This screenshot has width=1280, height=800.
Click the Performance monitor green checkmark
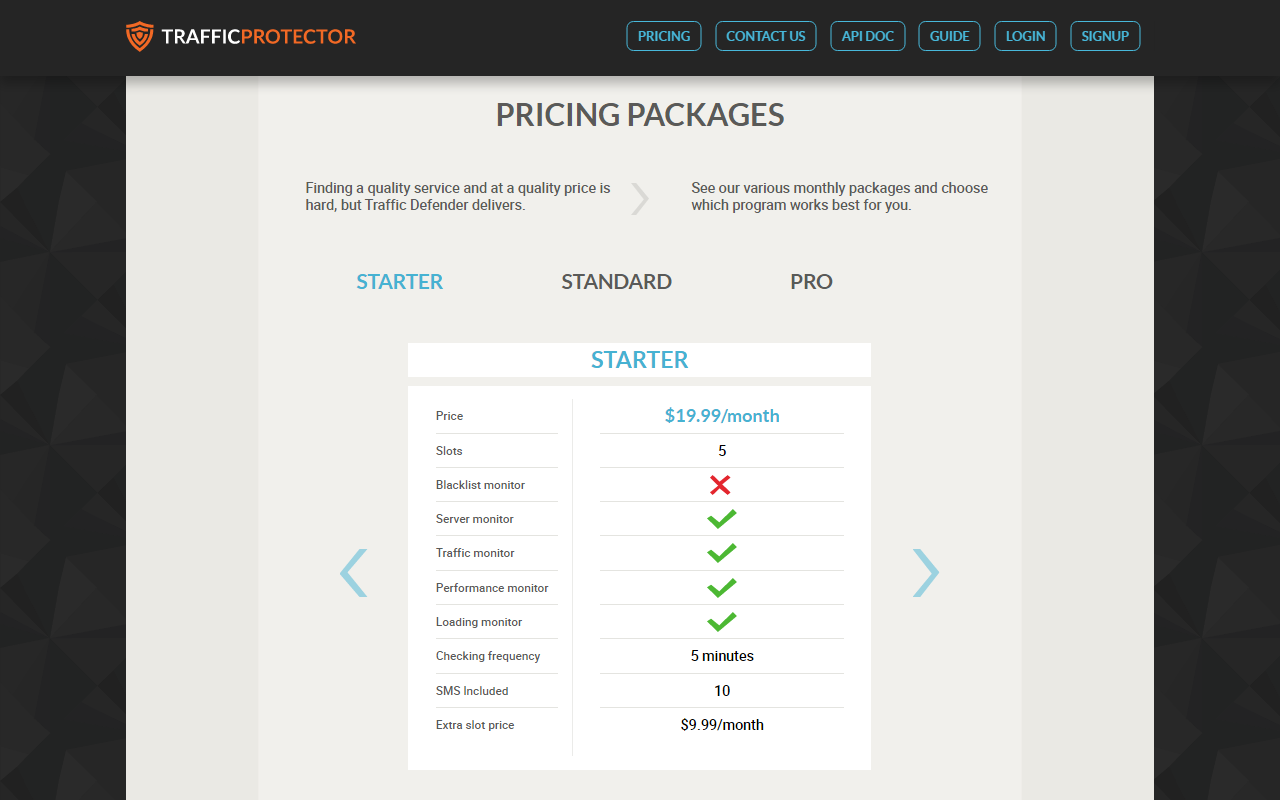pyautogui.click(x=721, y=588)
